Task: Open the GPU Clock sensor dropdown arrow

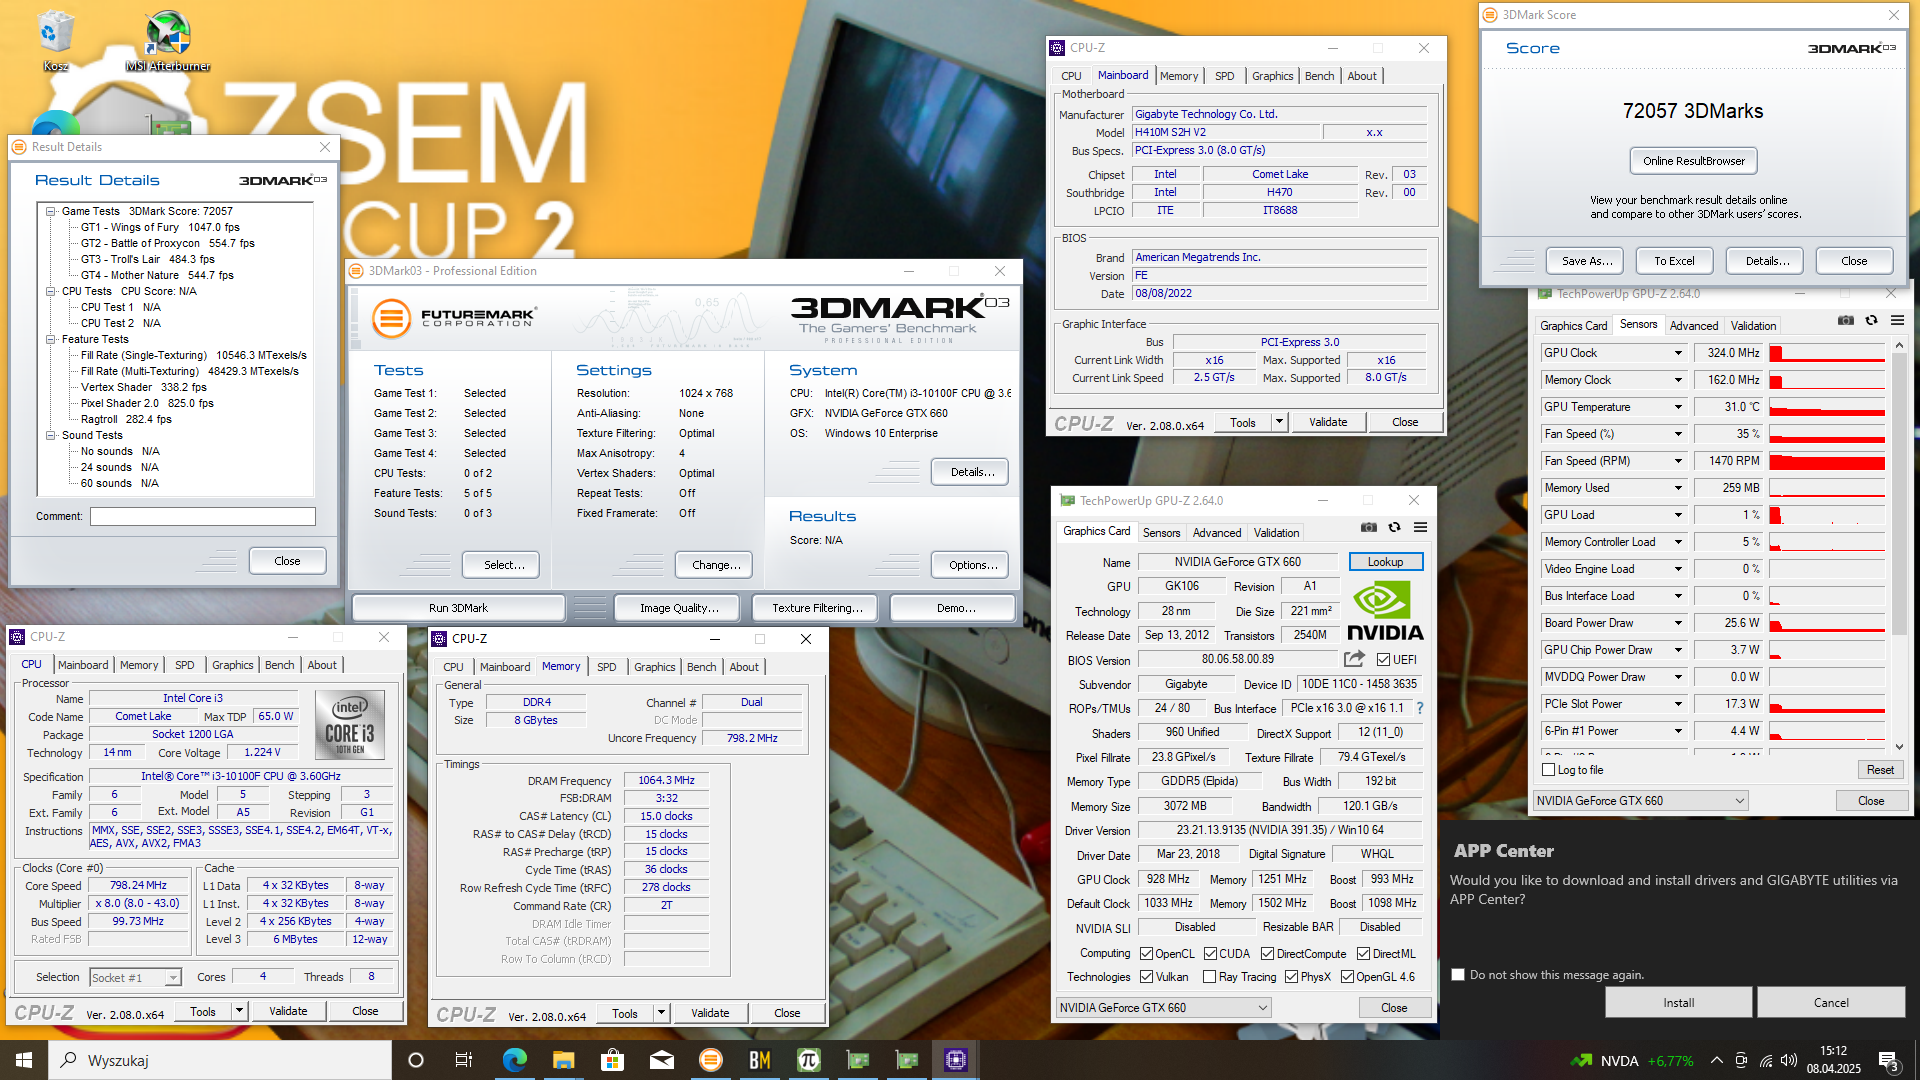Action: (1678, 353)
